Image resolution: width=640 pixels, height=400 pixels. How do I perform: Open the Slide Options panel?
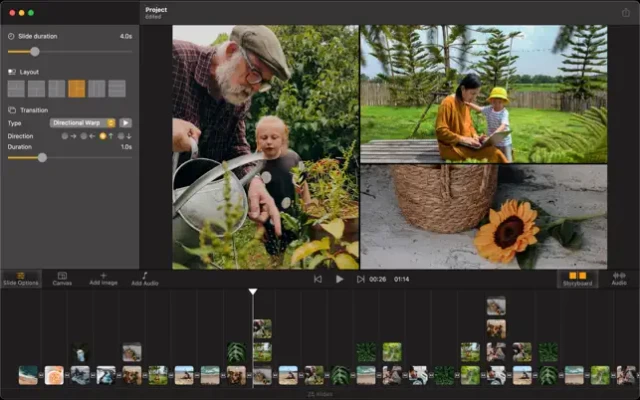[x=21, y=278]
